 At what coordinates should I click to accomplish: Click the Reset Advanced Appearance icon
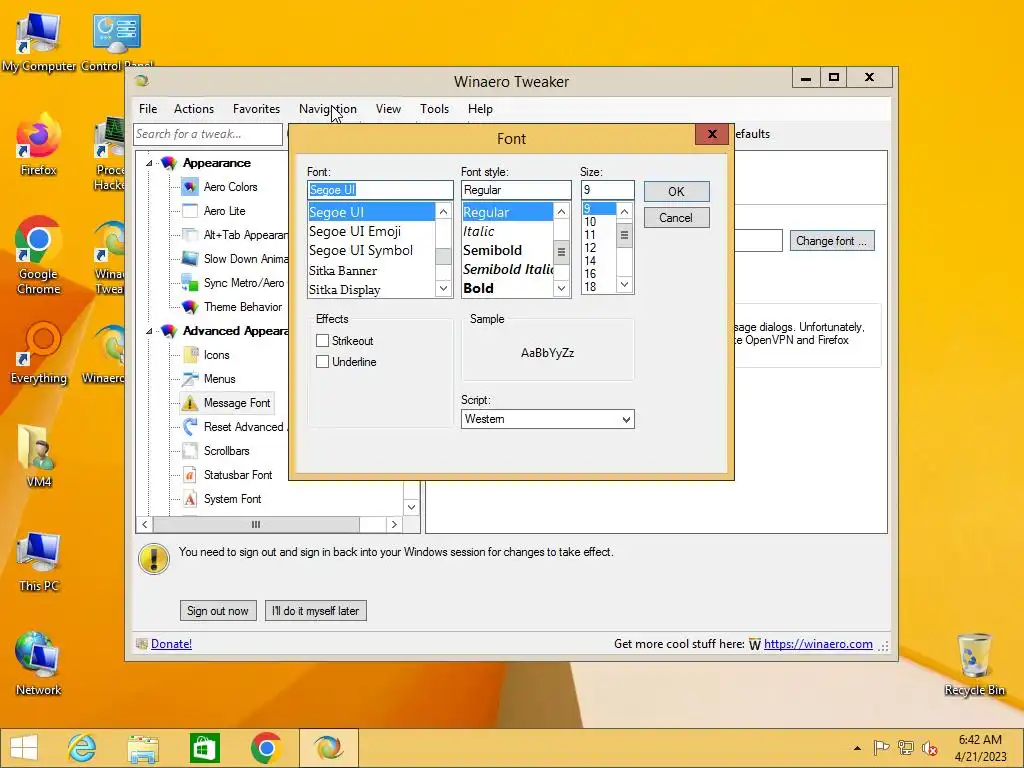click(189, 427)
